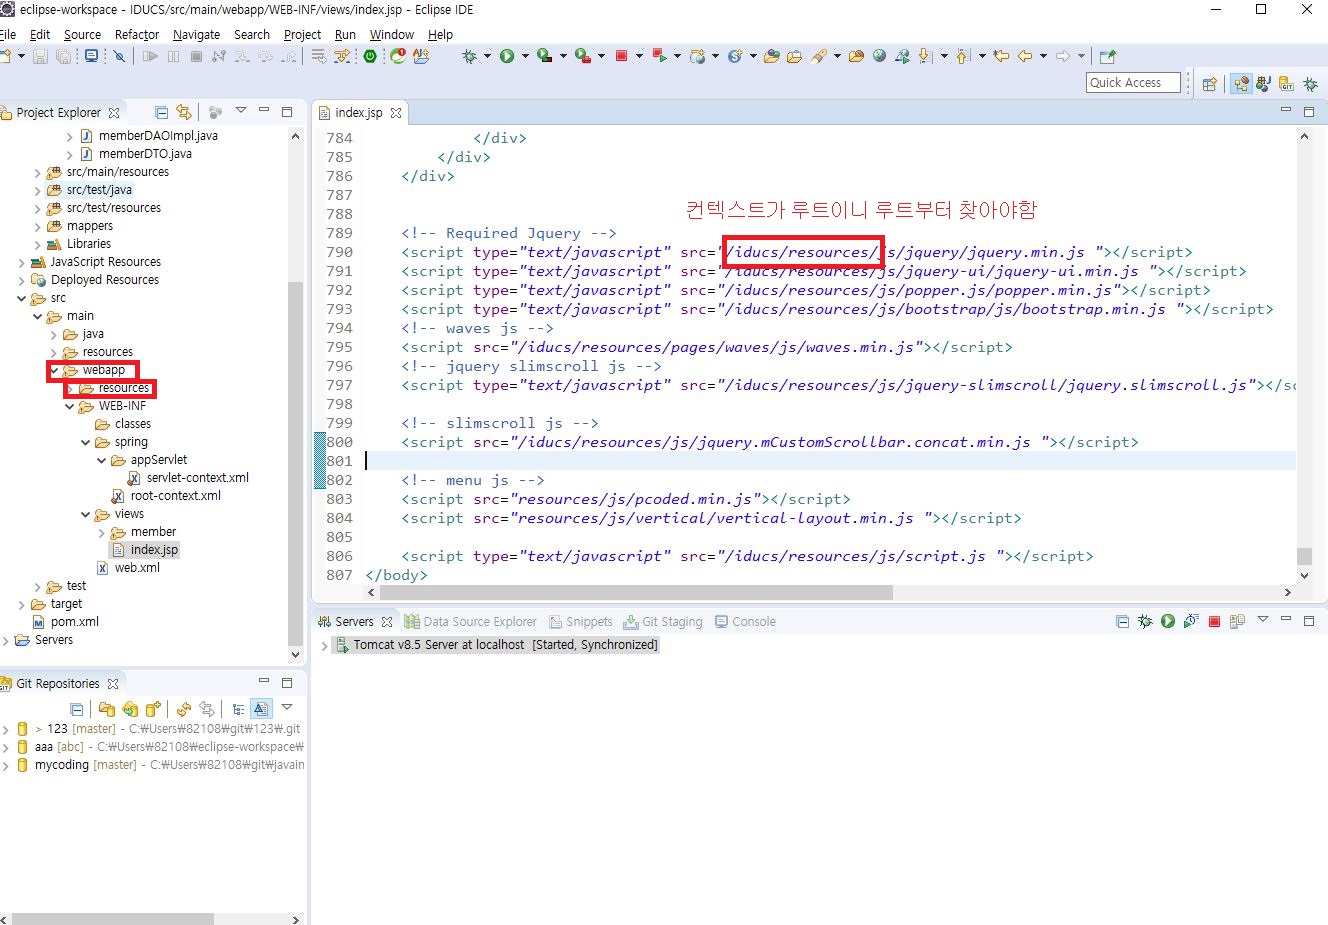Image resolution: width=1328 pixels, height=925 pixels.
Task: Collapse the WEB-INF folder
Action: point(70,406)
